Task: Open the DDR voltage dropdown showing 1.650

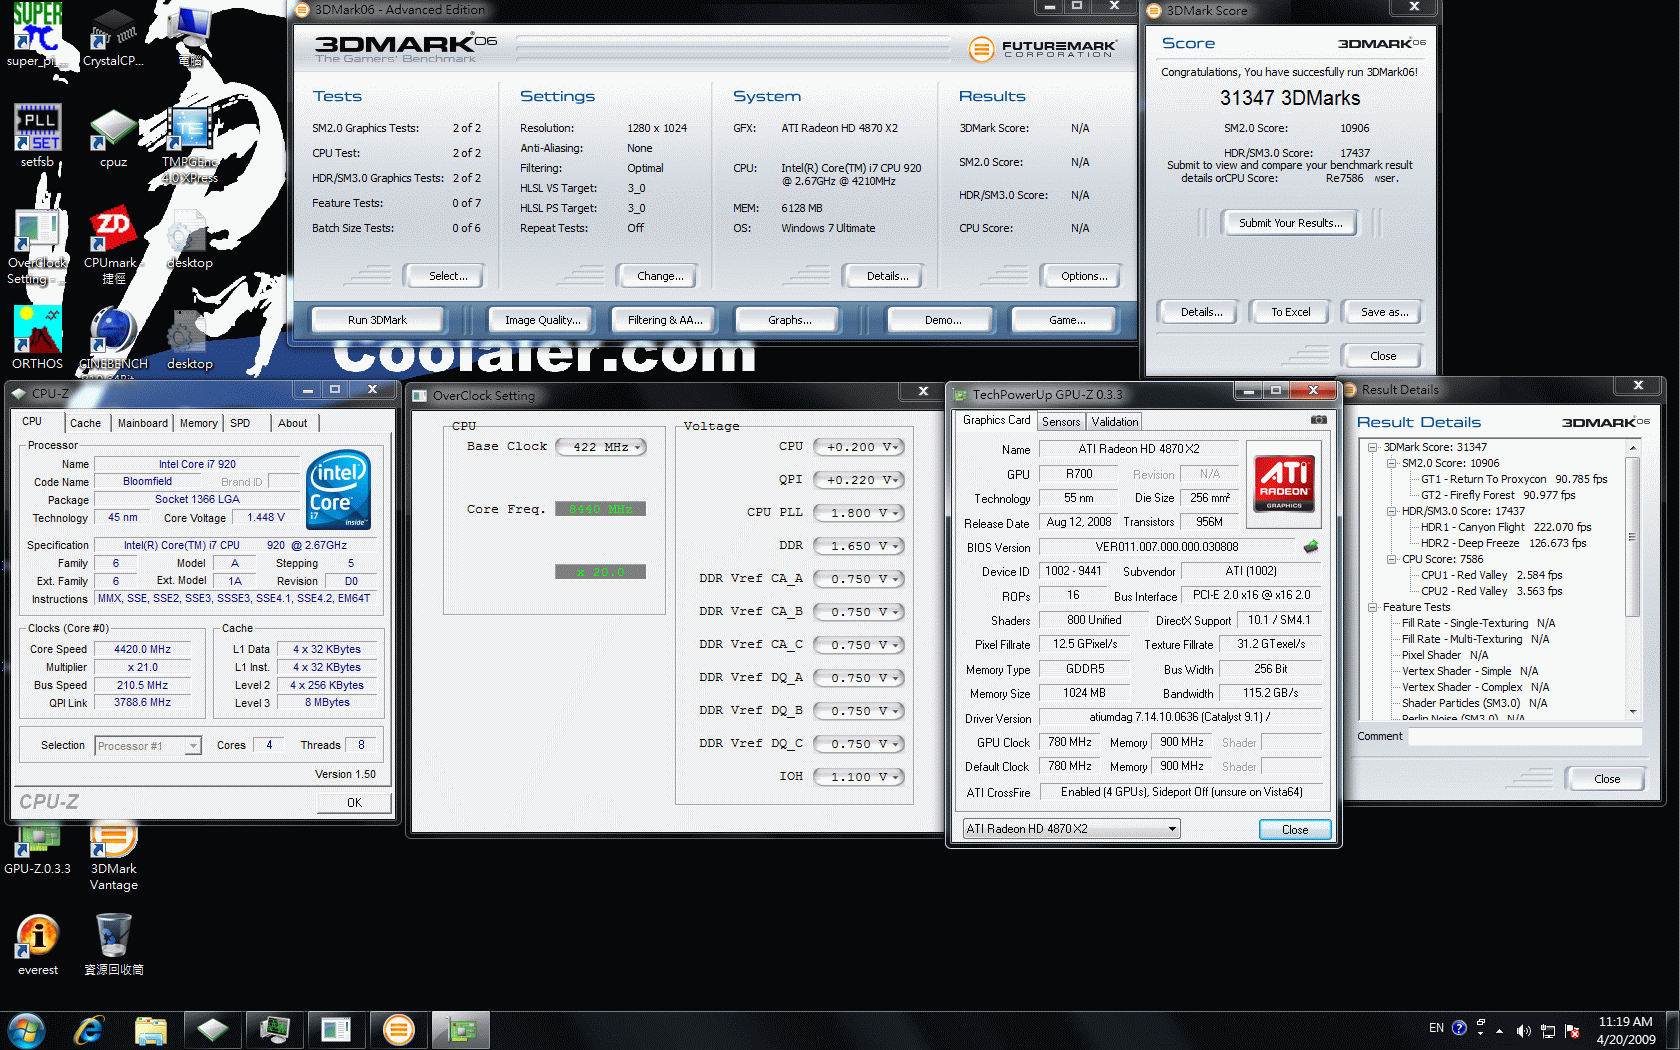Action: [858, 546]
